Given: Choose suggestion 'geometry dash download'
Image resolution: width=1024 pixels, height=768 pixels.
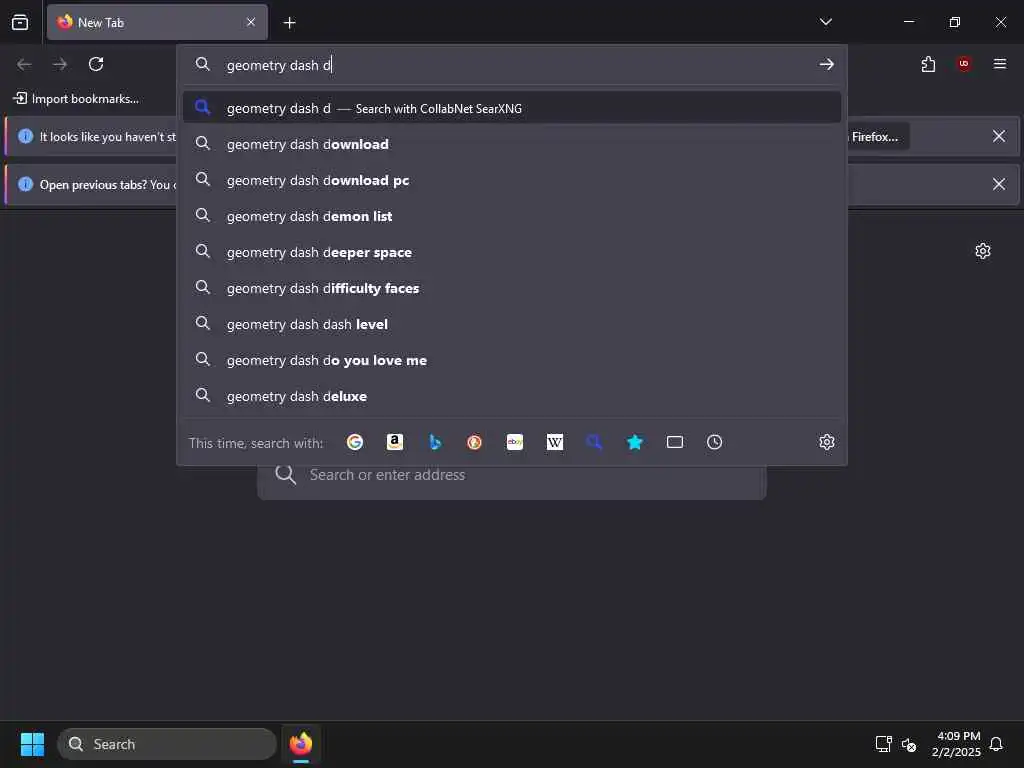Looking at the screenshot, I should click(x=511, y=144).
